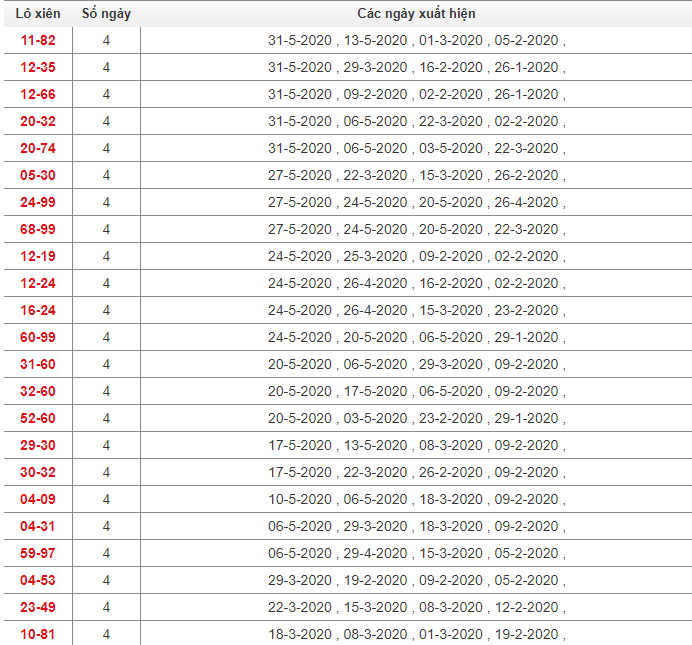The height and width of the screenshot is (645, 692).
Task: Click date 24-5-2020 in the 12-19 row
Action: pyautogui.click(x=300, y=256)
